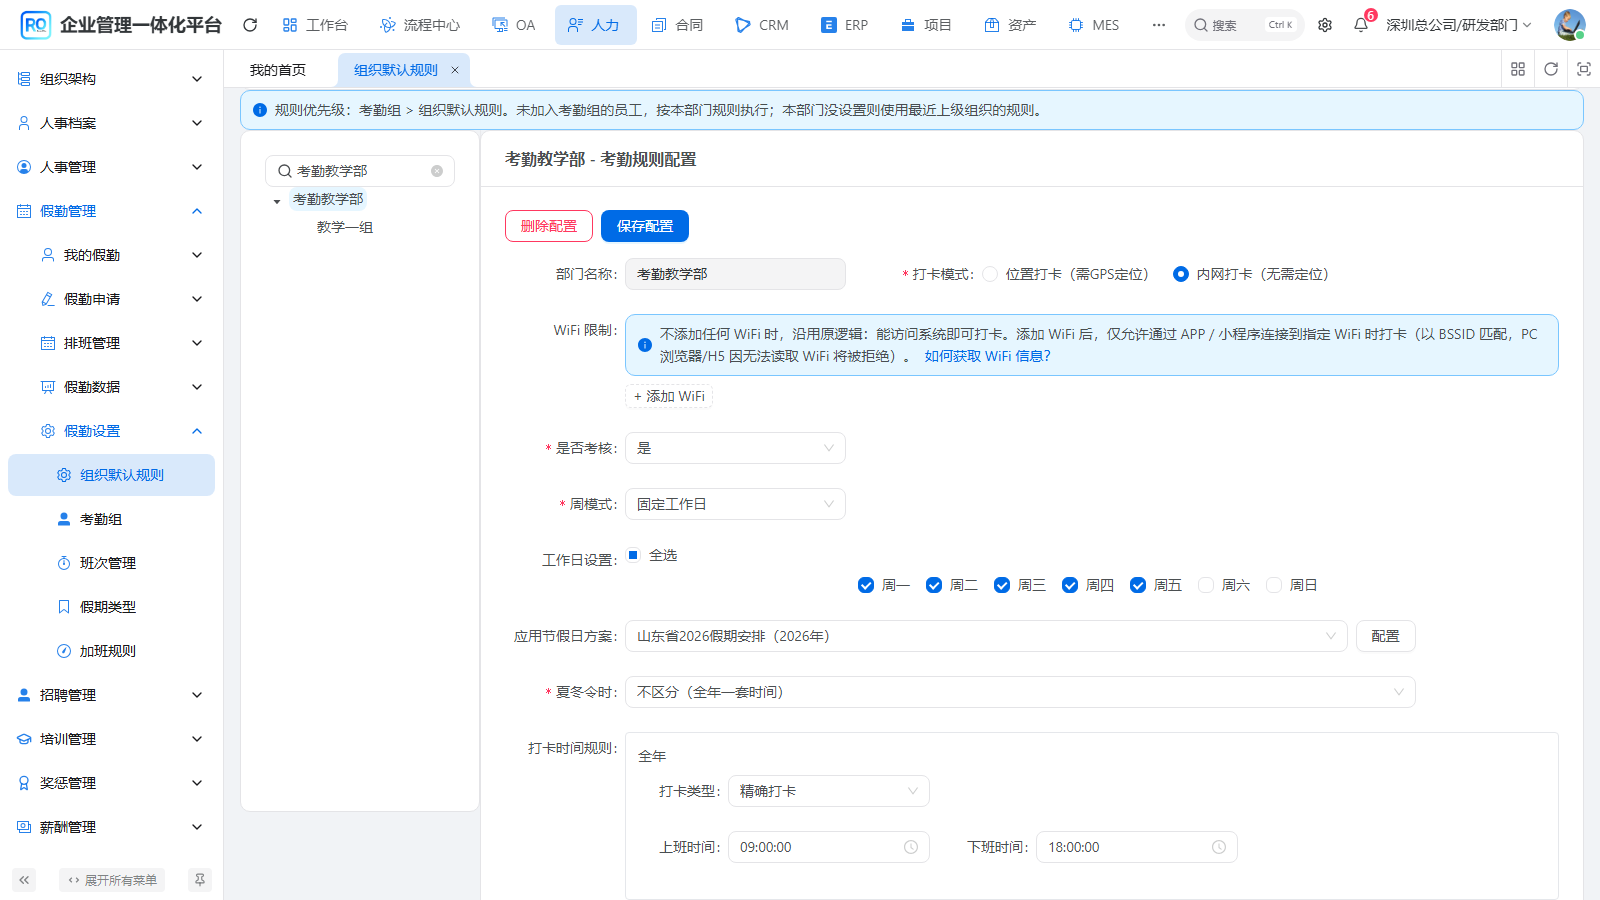Select 教学一组 in department tree
This screenshot has width=1600, height=900.
point(345,227)
